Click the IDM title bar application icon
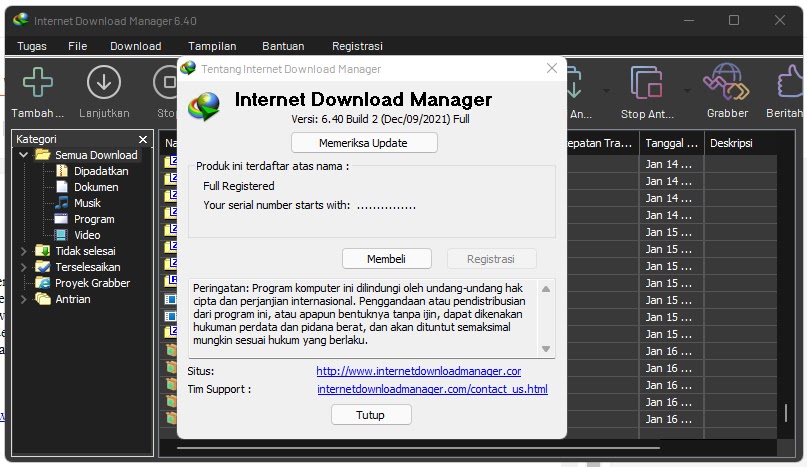This screenshot has width=807, height=467. 21,20
